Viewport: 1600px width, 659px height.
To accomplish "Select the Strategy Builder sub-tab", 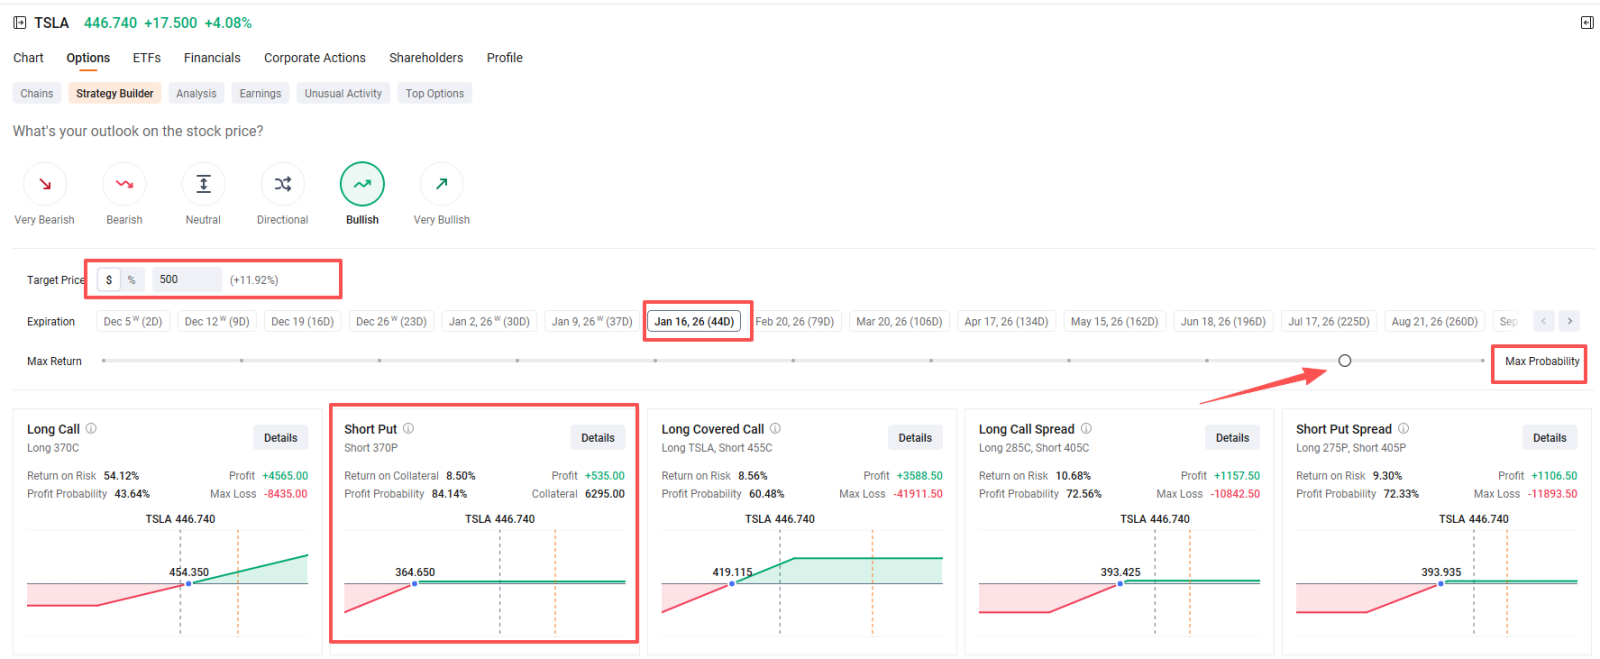I will point(115,93).
